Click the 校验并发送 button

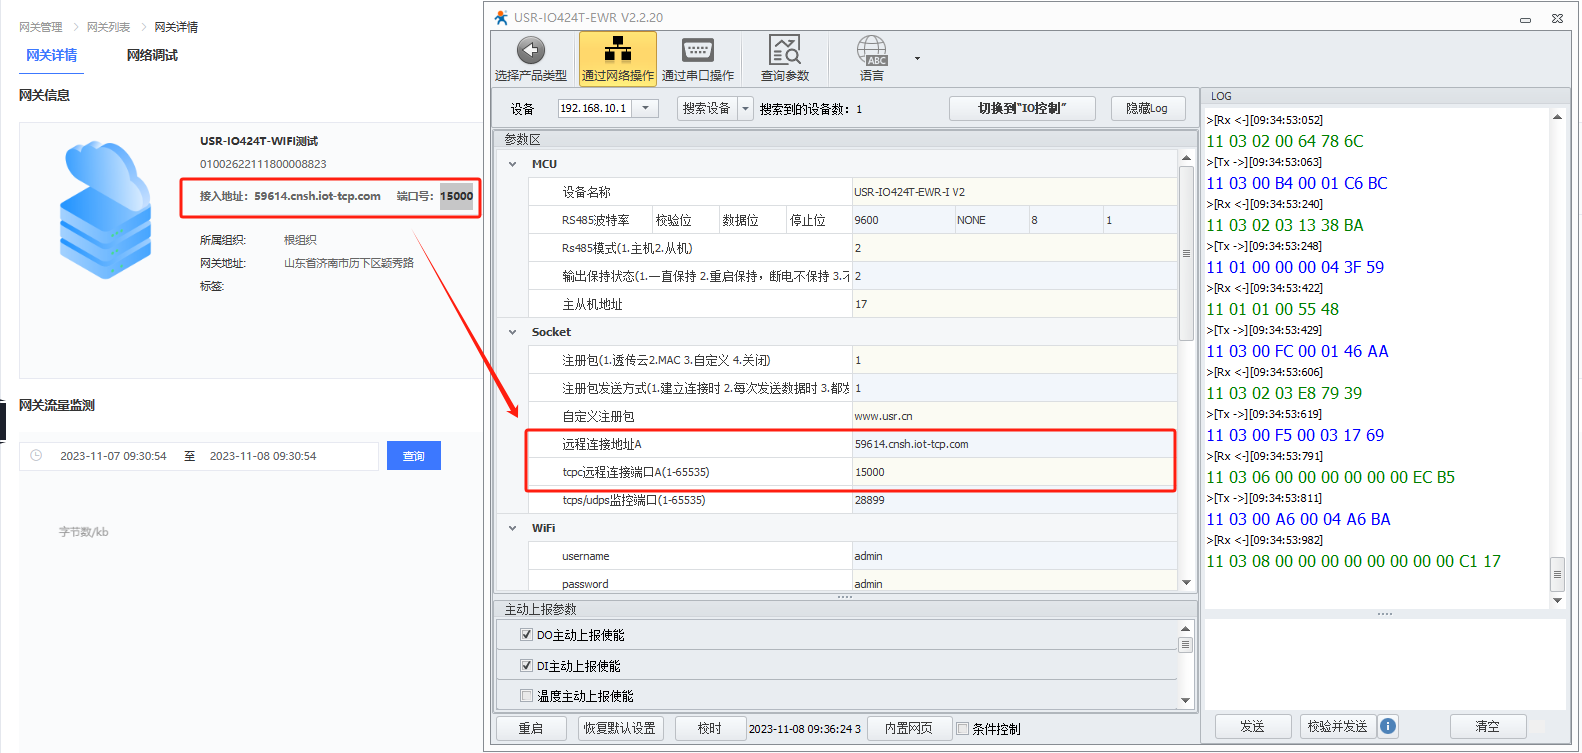1337,726
